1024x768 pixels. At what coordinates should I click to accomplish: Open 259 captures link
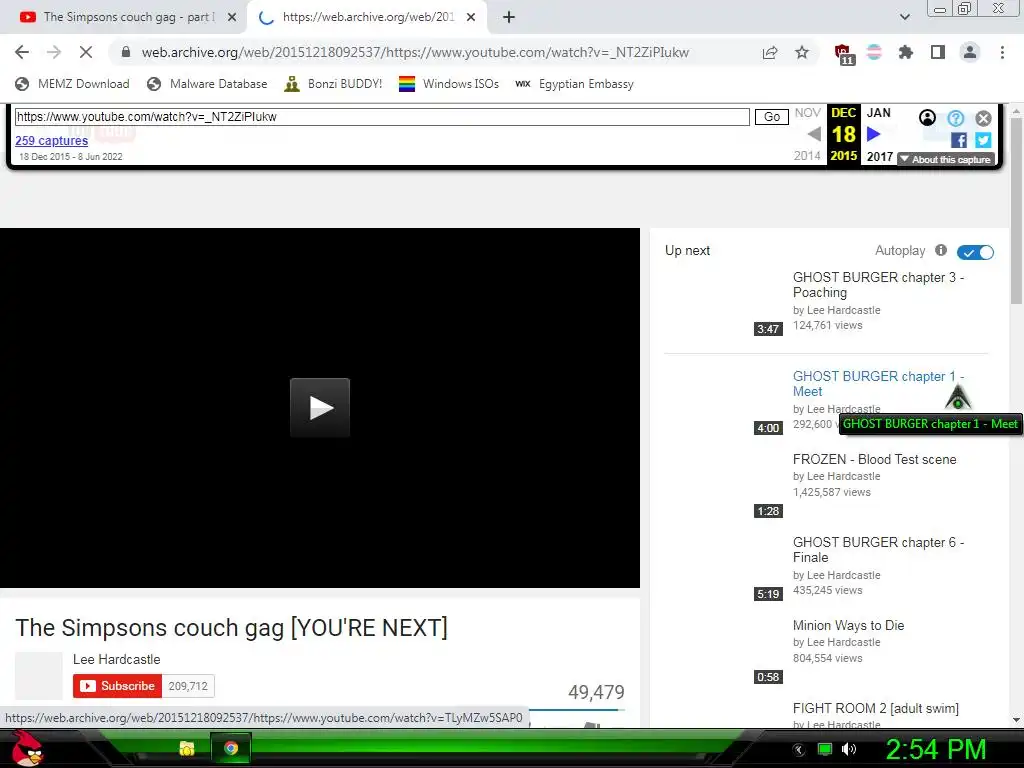click(x=52, y=140)
